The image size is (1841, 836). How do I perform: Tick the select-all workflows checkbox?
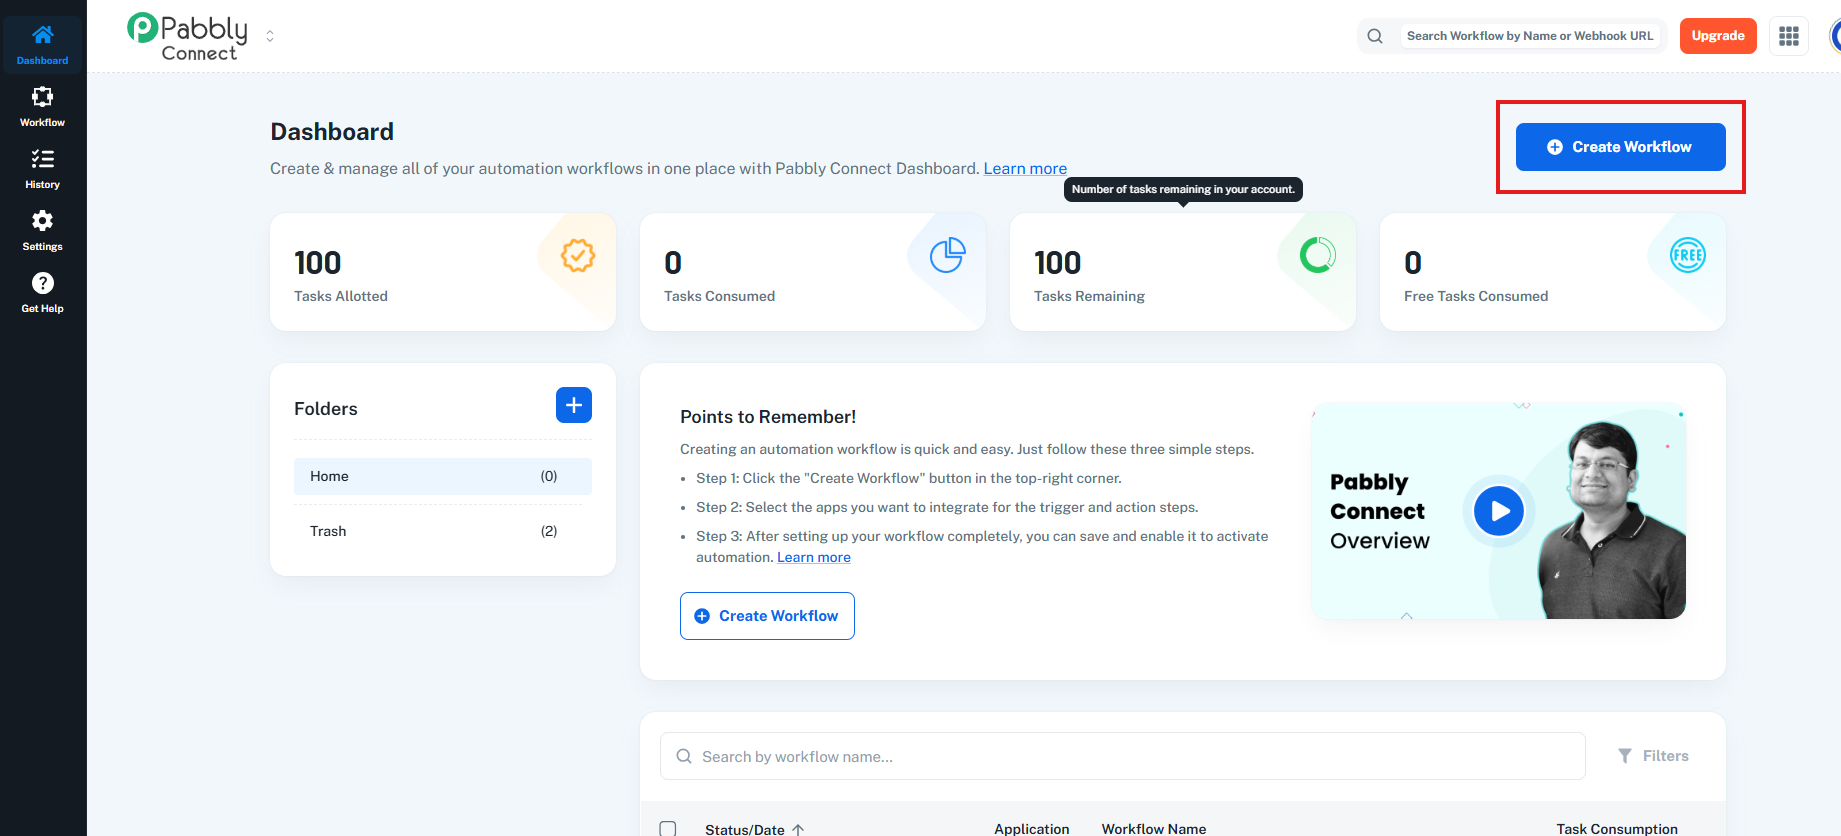click(x=668, y=828)
